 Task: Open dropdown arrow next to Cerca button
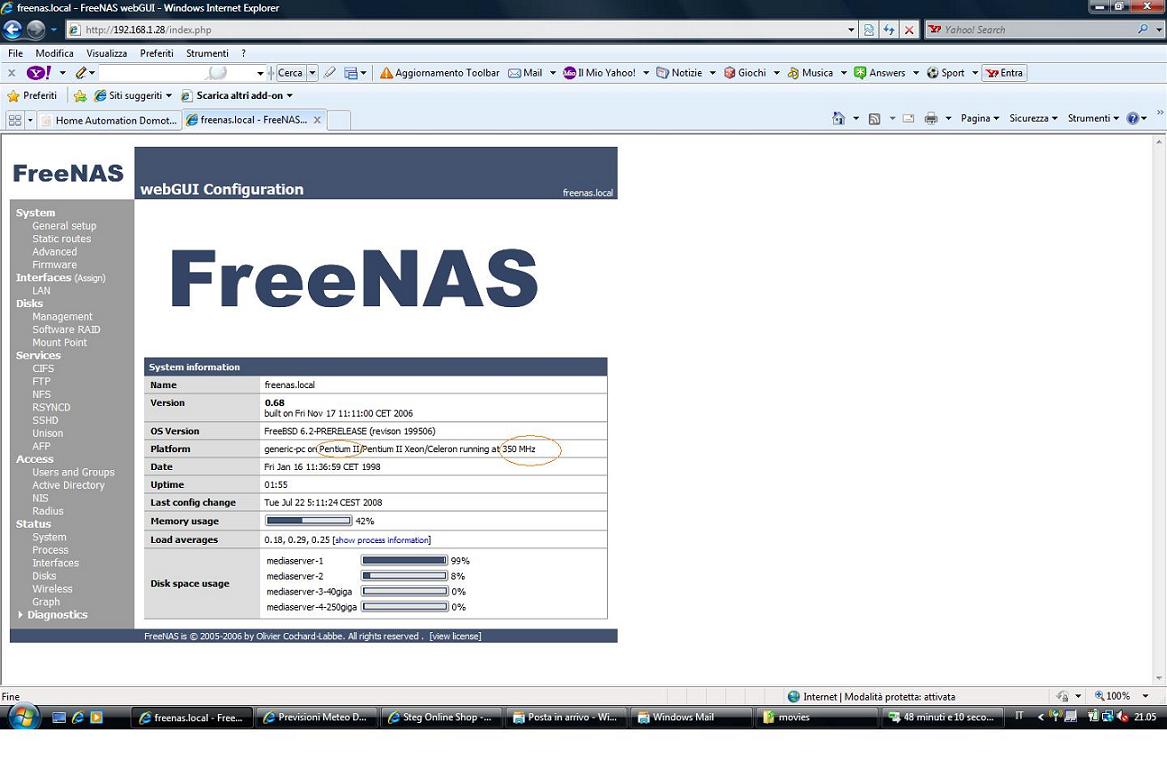pos(313,73)
